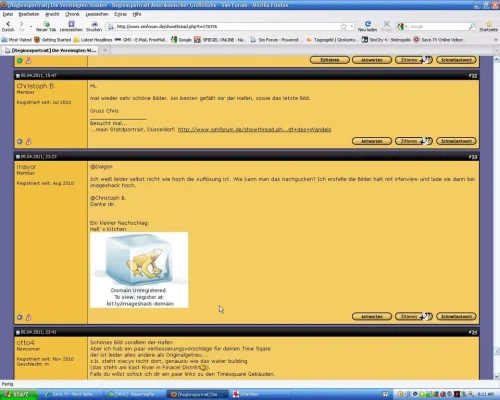Toggle multi-quote icon in the top post
The width and height of the screenshot is (500, 400).
pyautogui.click(x=427, y=60)
